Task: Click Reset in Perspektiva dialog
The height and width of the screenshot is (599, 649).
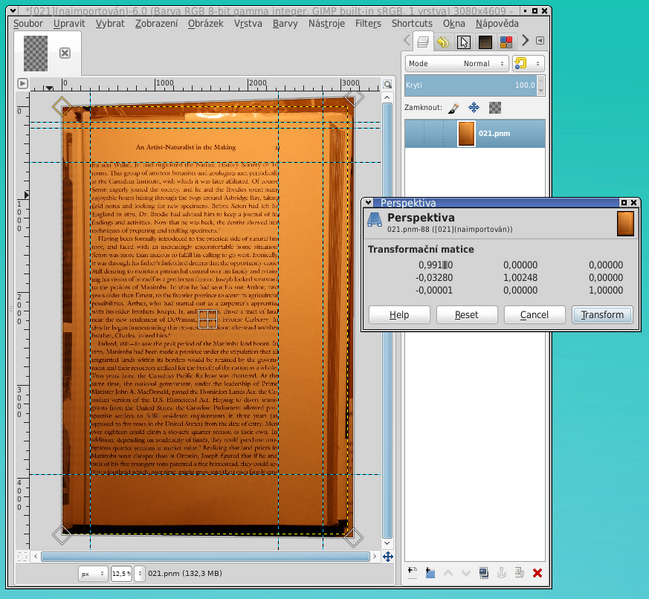Action: [x=467, y=315]
